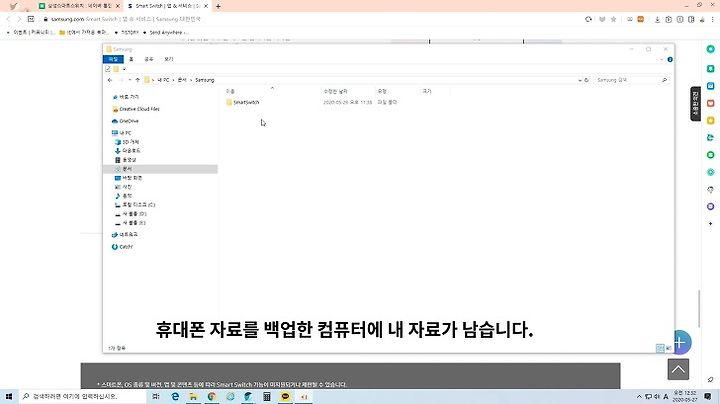
Task: Open 다운로드 in the navigation pane
Action: (x=128, y=151)
